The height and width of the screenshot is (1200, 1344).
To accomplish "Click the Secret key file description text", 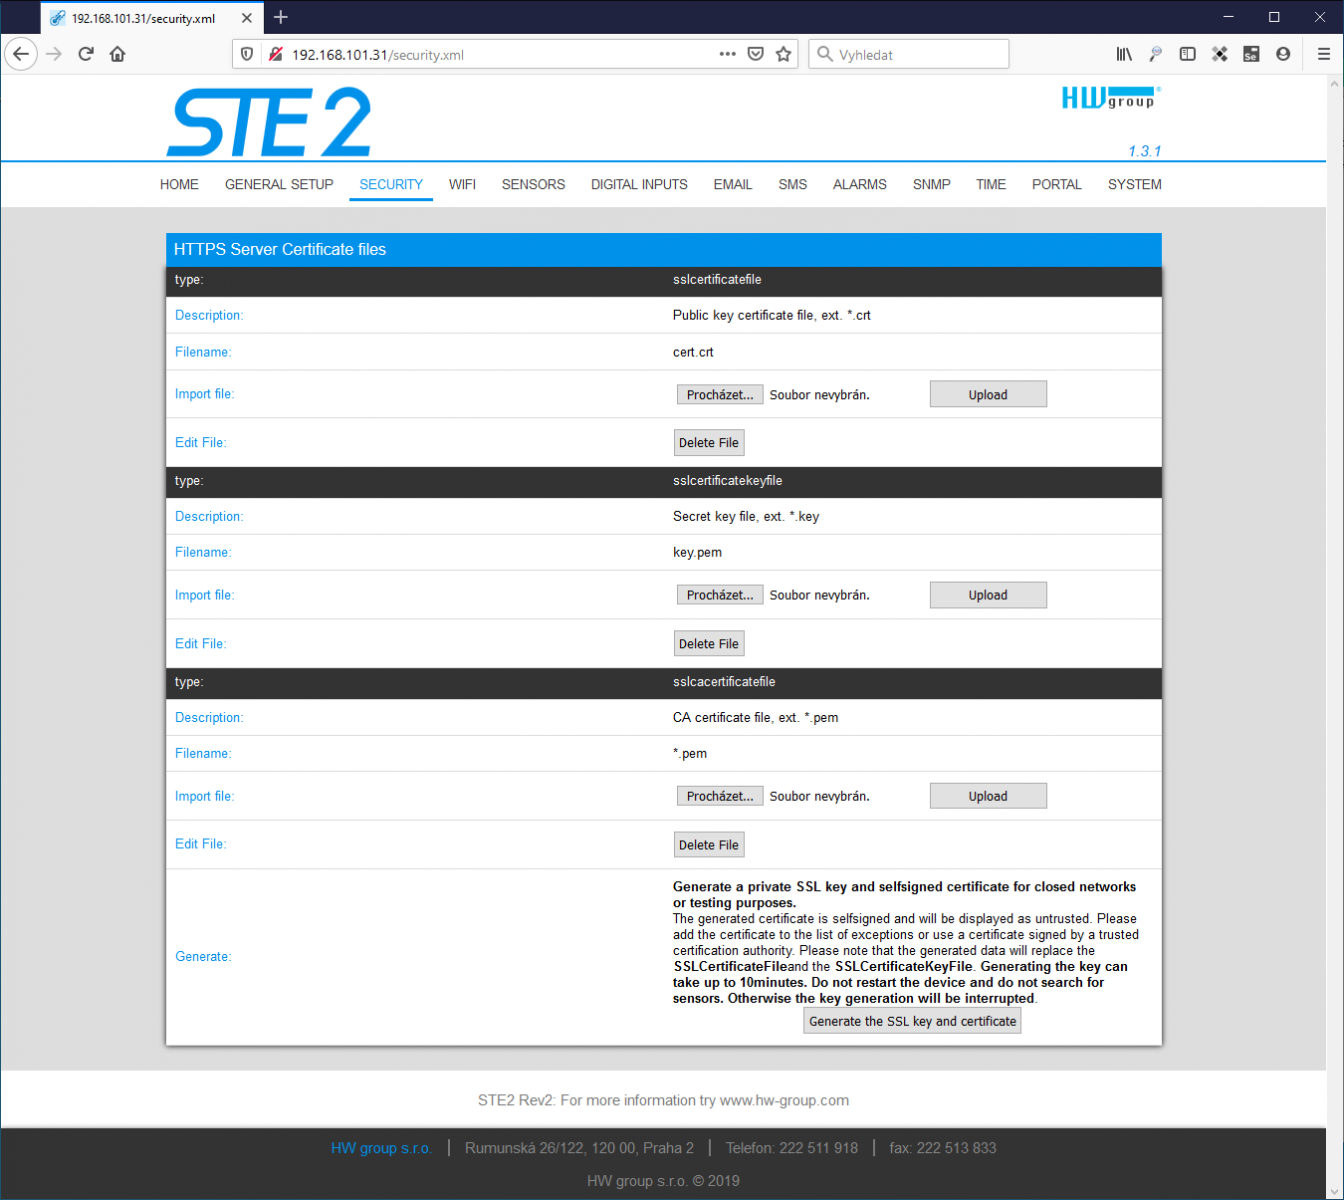I will pyautogui.click(x=746, y=517).
